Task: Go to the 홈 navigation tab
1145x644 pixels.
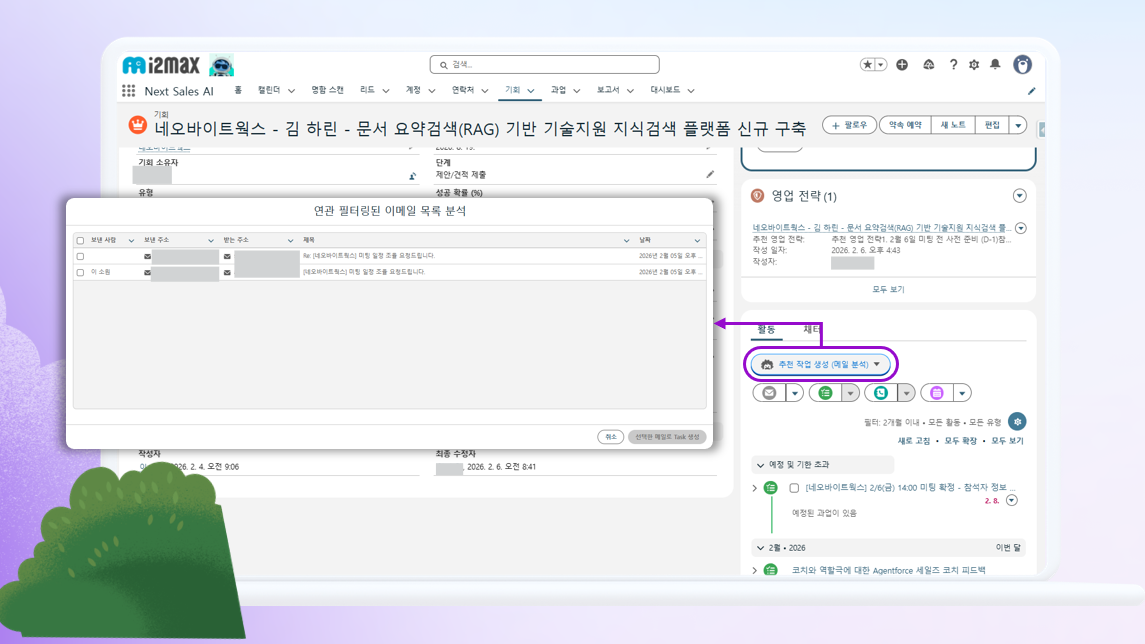Action: click(238, 90)
